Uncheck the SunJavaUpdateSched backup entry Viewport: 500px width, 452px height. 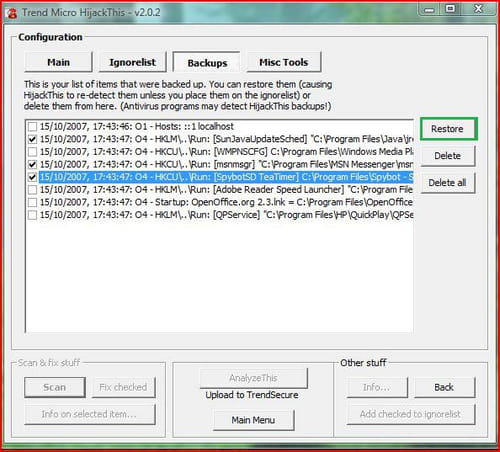click(32, 139)
